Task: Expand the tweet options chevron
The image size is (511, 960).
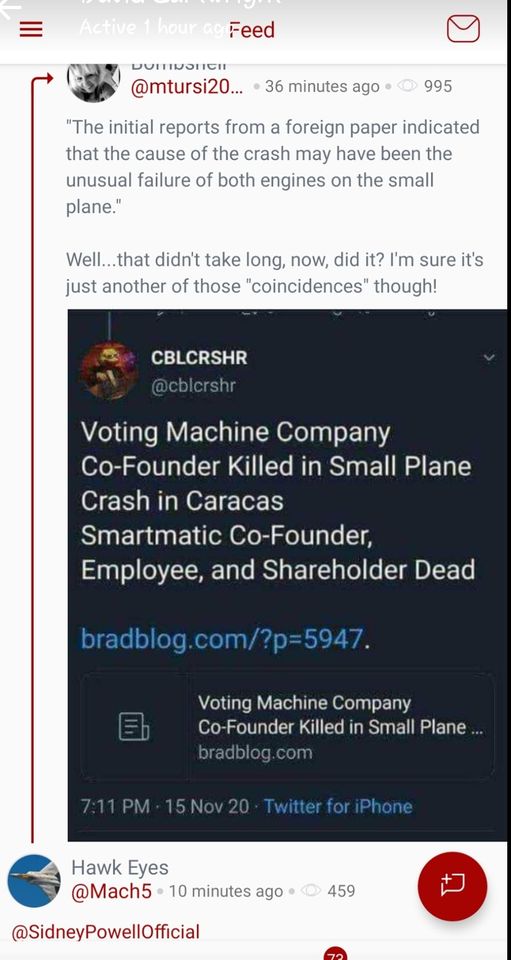Action: click(488, 358)
